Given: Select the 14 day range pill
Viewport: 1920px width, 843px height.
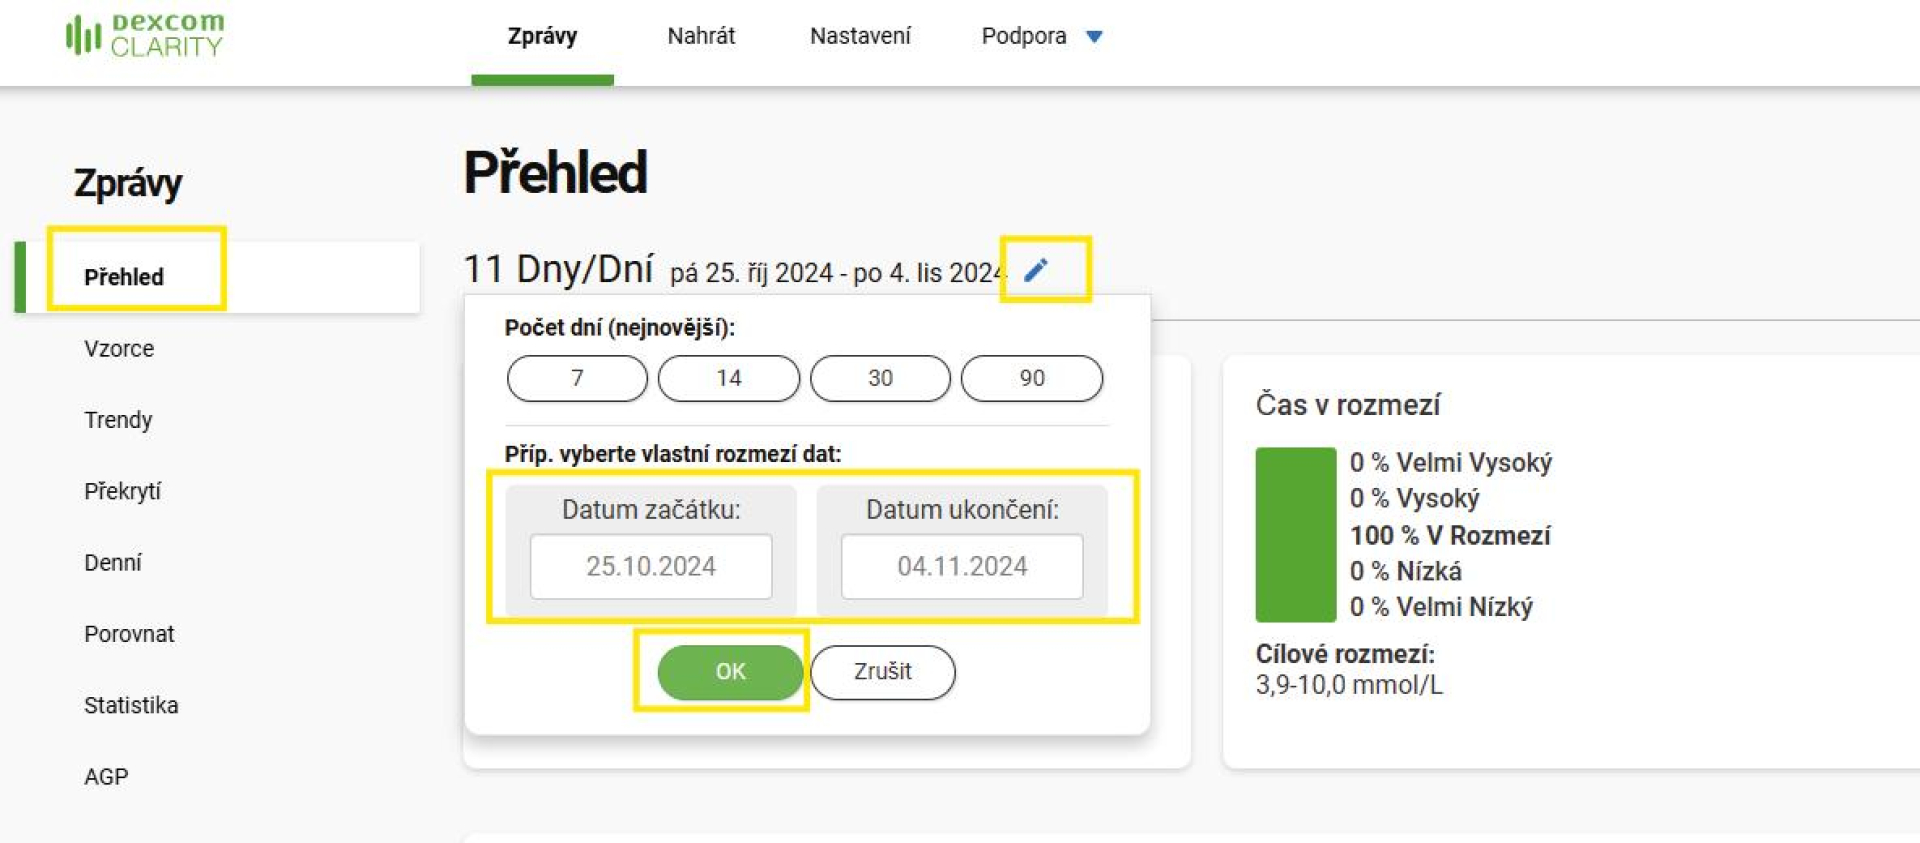Looking at the screenshot, I should pos(728,378).
